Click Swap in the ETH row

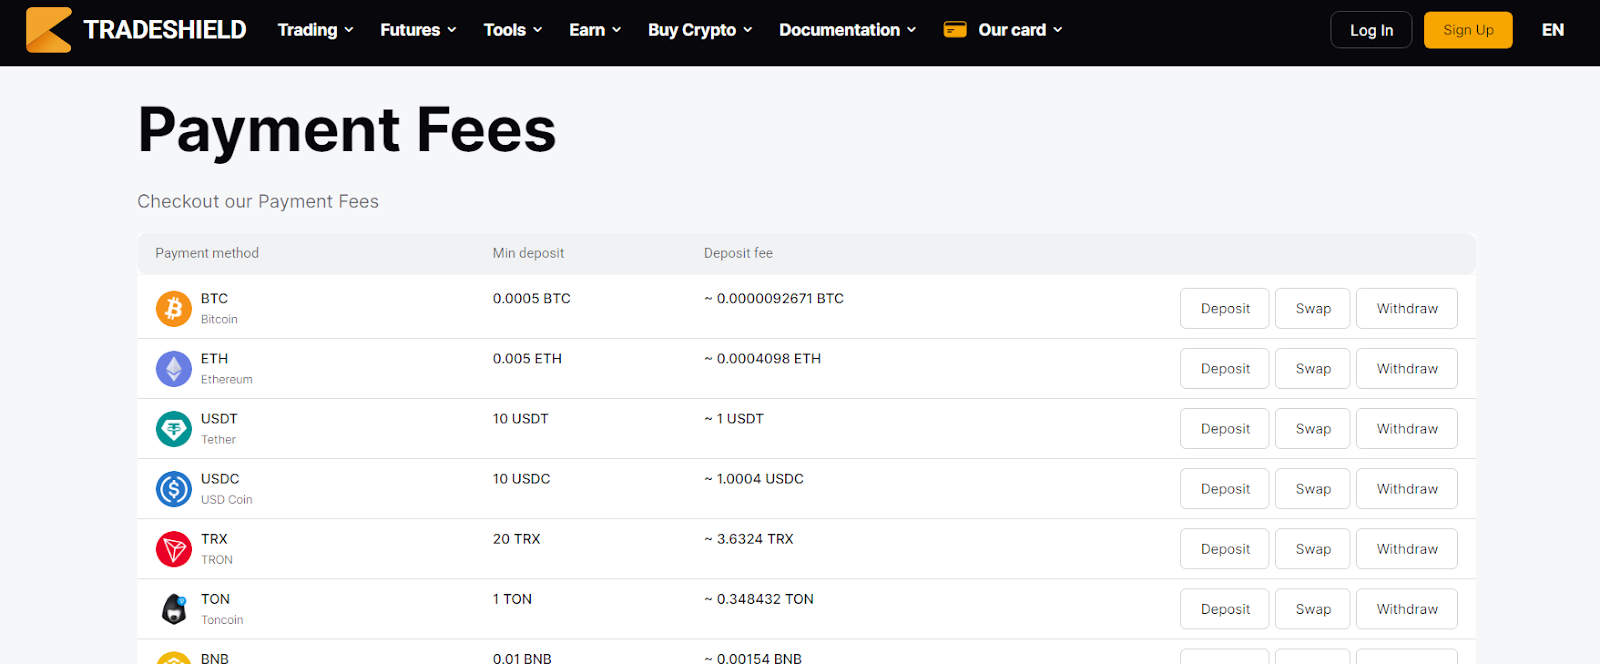coord(1313,368)
